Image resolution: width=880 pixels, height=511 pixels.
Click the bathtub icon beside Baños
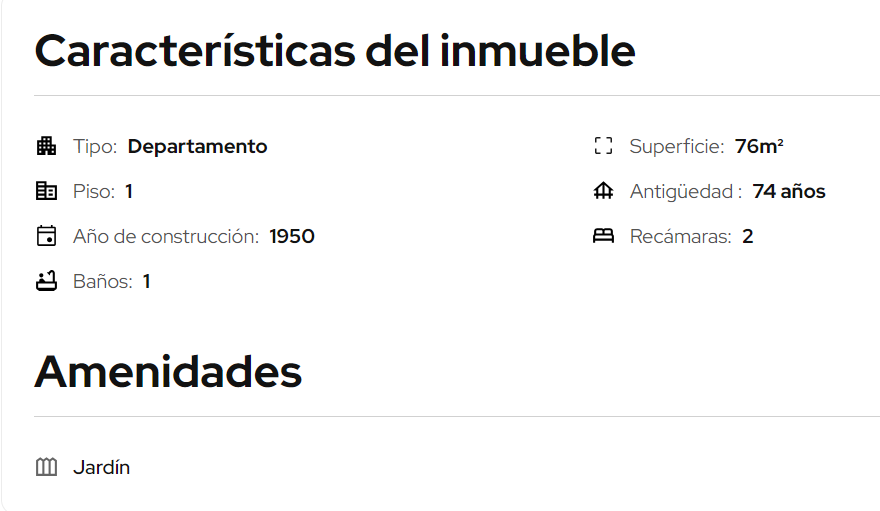click(x=46, y=281)
